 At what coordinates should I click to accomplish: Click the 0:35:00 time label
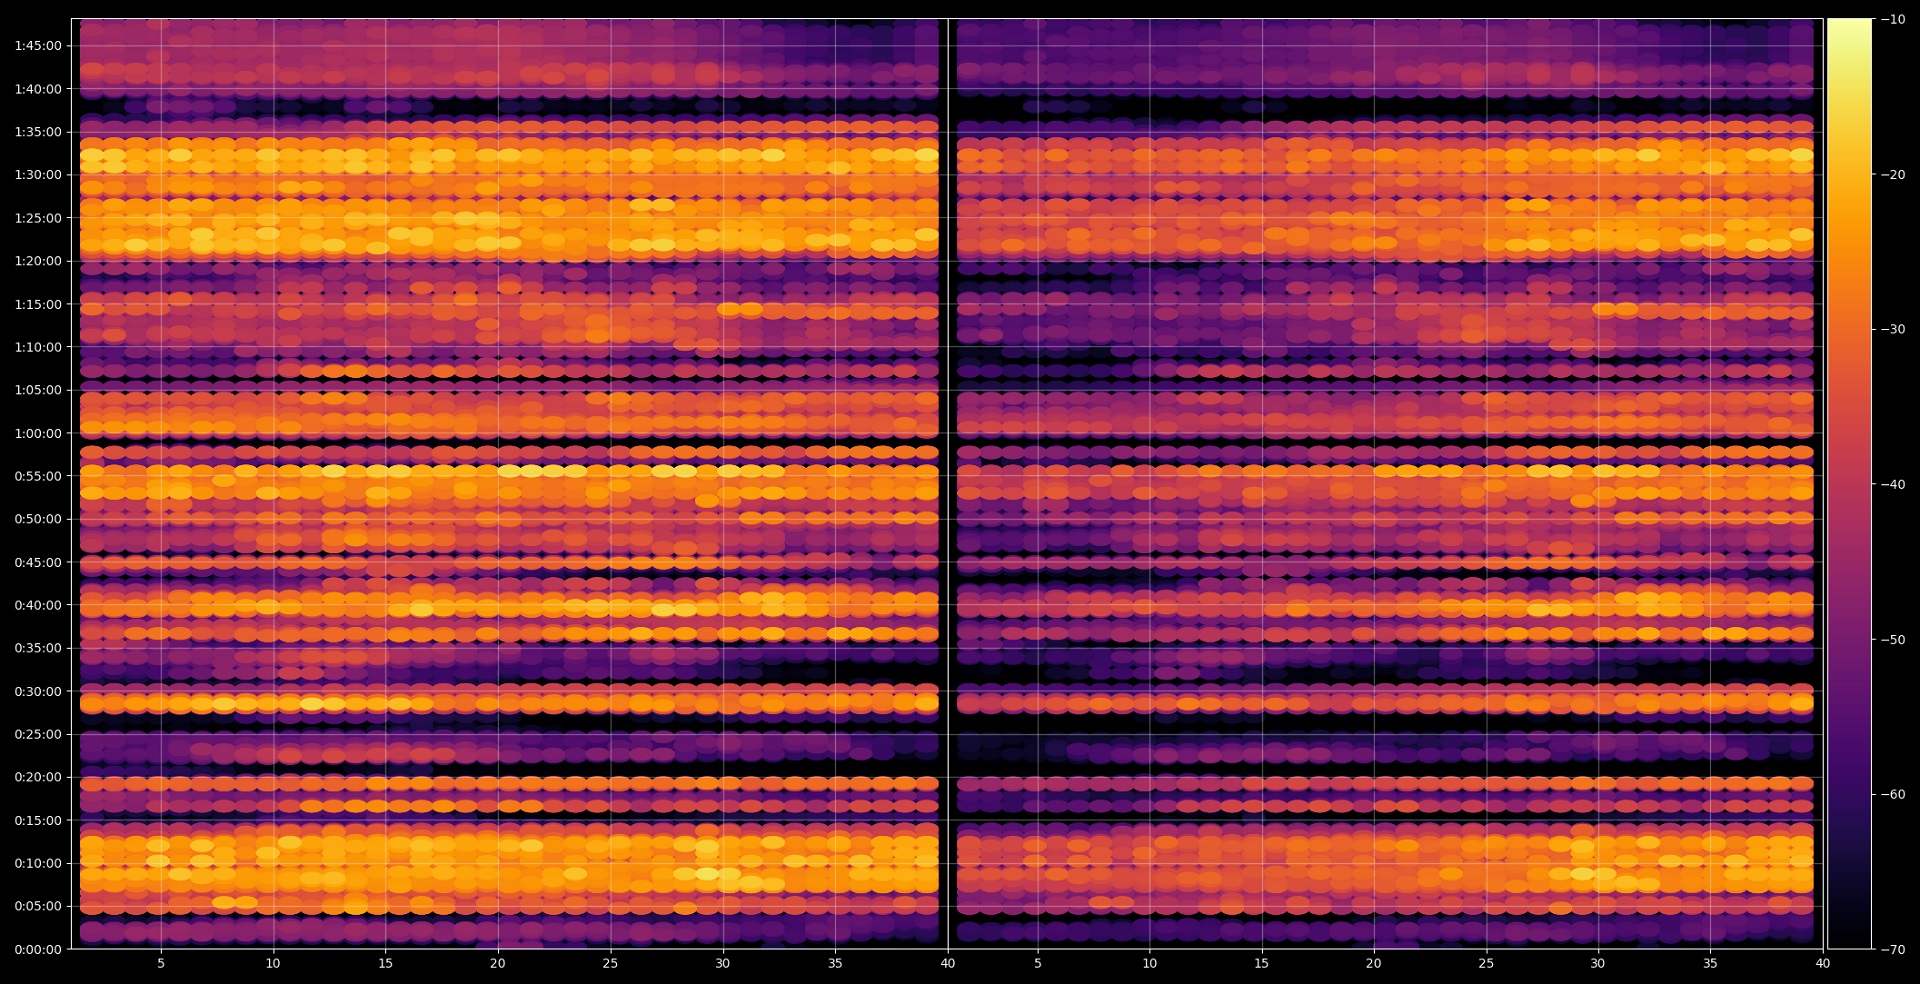click(38, 648)
